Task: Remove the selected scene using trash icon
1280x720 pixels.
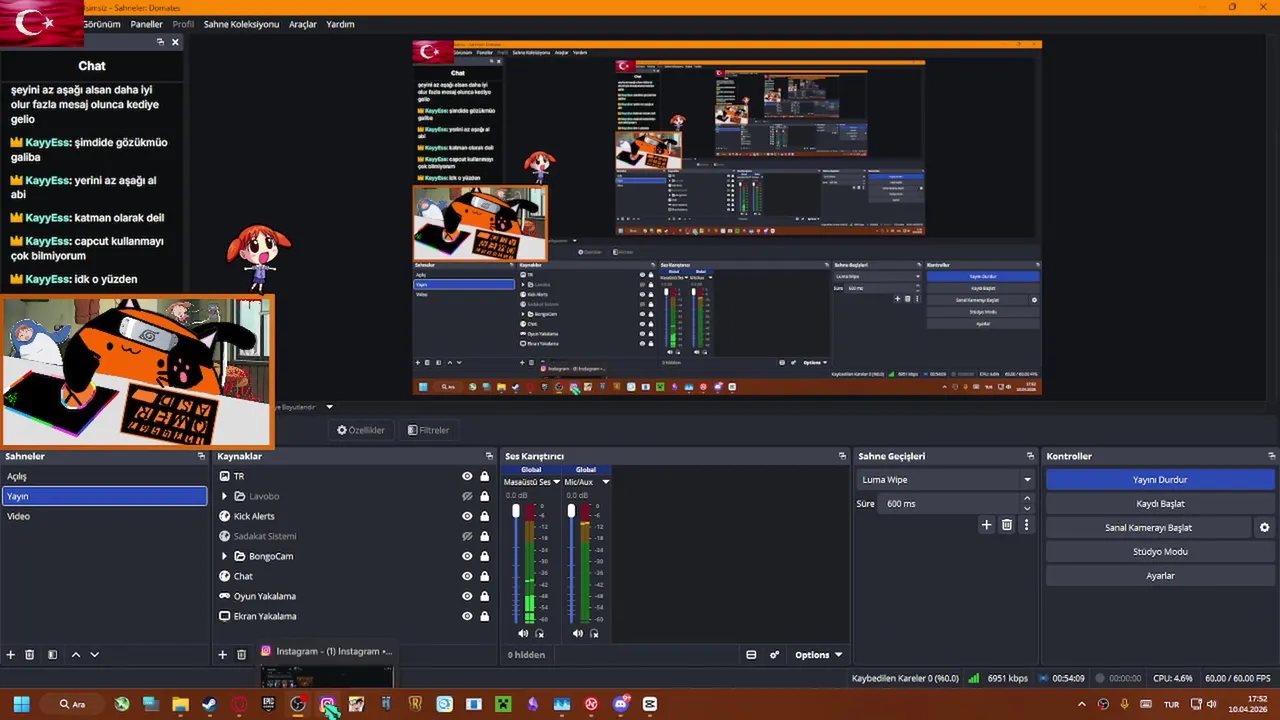Action: point(30,655)
